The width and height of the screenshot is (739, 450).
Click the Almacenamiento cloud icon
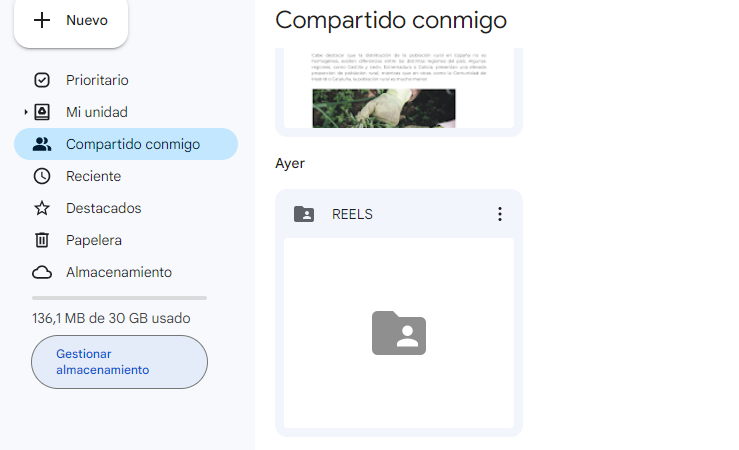pos(42,272)
